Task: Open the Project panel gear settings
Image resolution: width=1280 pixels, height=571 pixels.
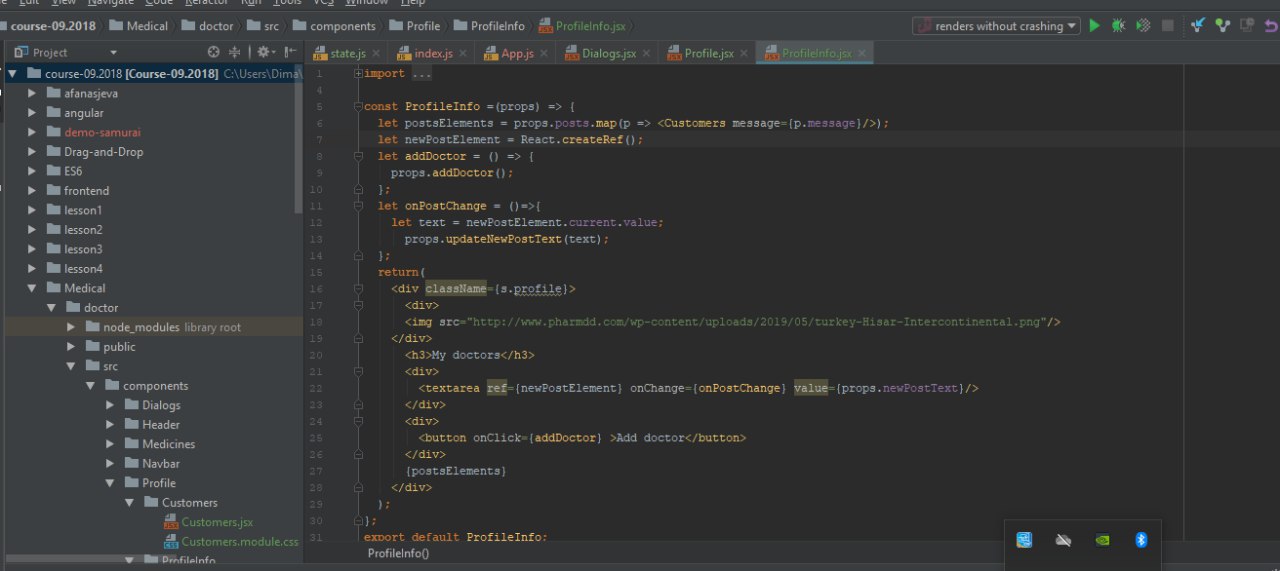Action: click(x=264, y=52)
